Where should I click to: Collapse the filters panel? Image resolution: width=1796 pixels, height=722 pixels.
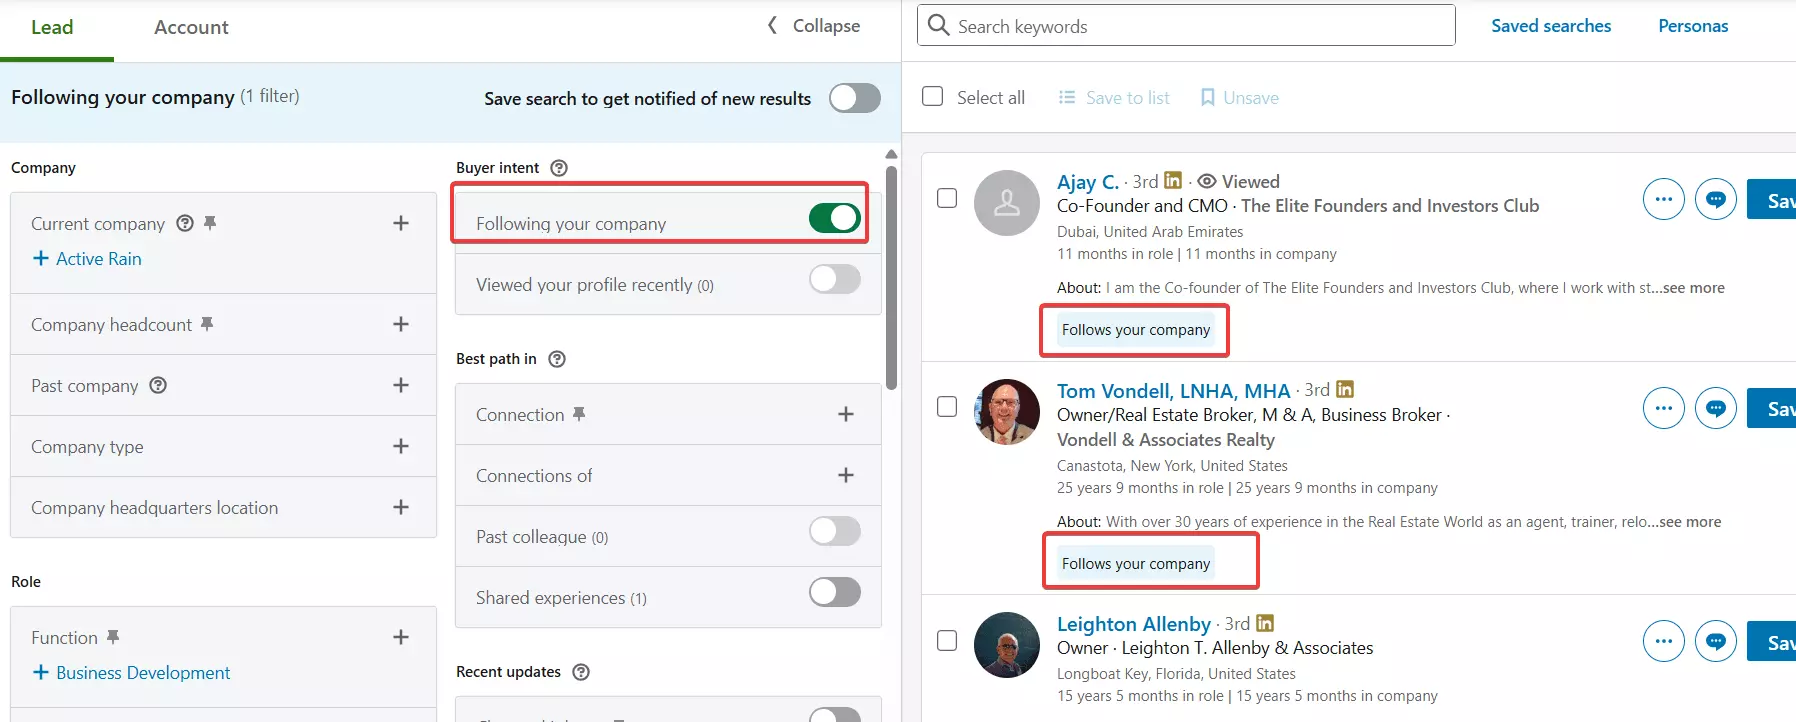[813, 26]
